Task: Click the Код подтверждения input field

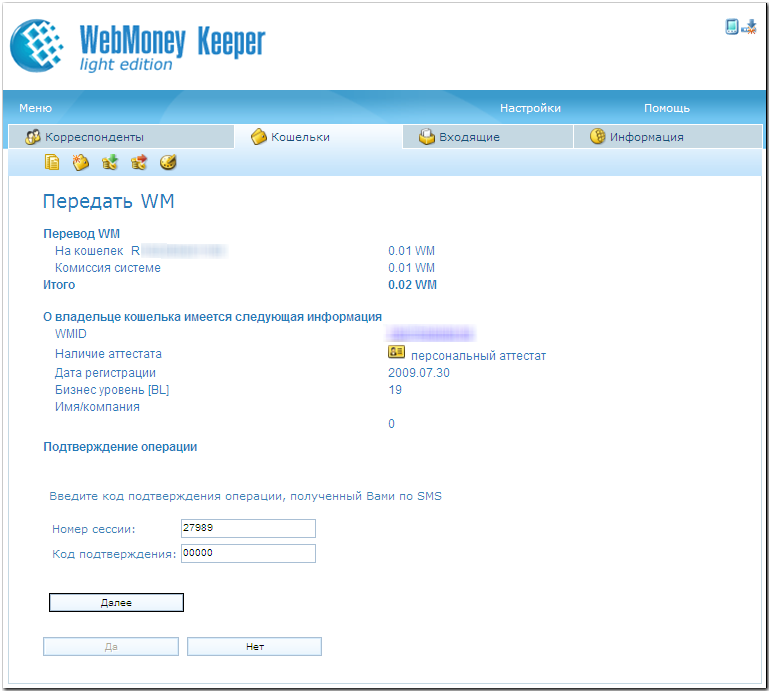Action: (x=248, y=554)
